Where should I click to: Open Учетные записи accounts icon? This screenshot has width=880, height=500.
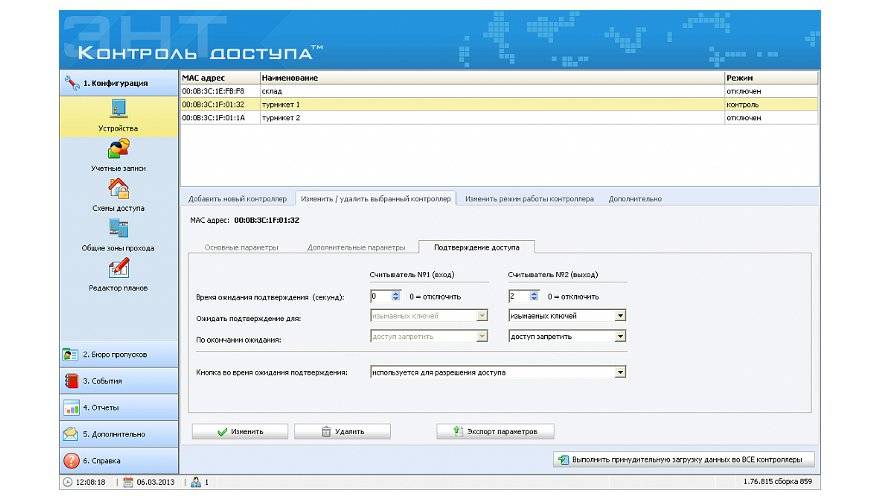point(118,150)
